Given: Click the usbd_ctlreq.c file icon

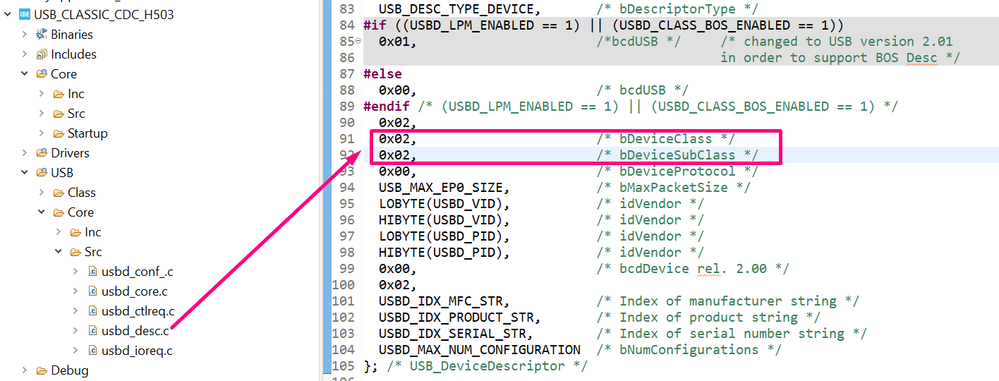Looking at the screenshot, I should pyautogui.click(x=93, y=311).
